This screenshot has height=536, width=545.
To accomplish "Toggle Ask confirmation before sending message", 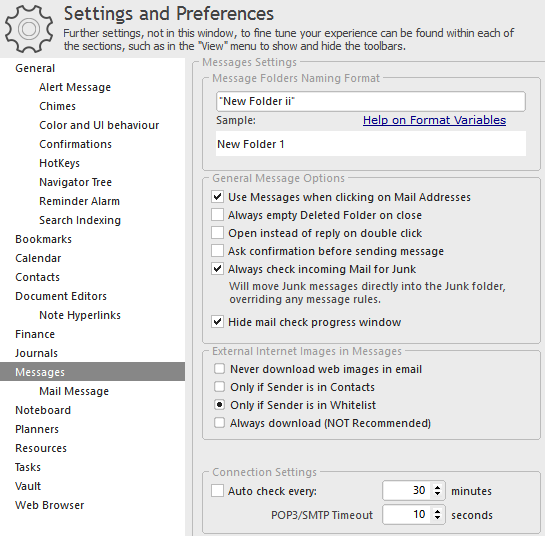I will pos(218,251).
